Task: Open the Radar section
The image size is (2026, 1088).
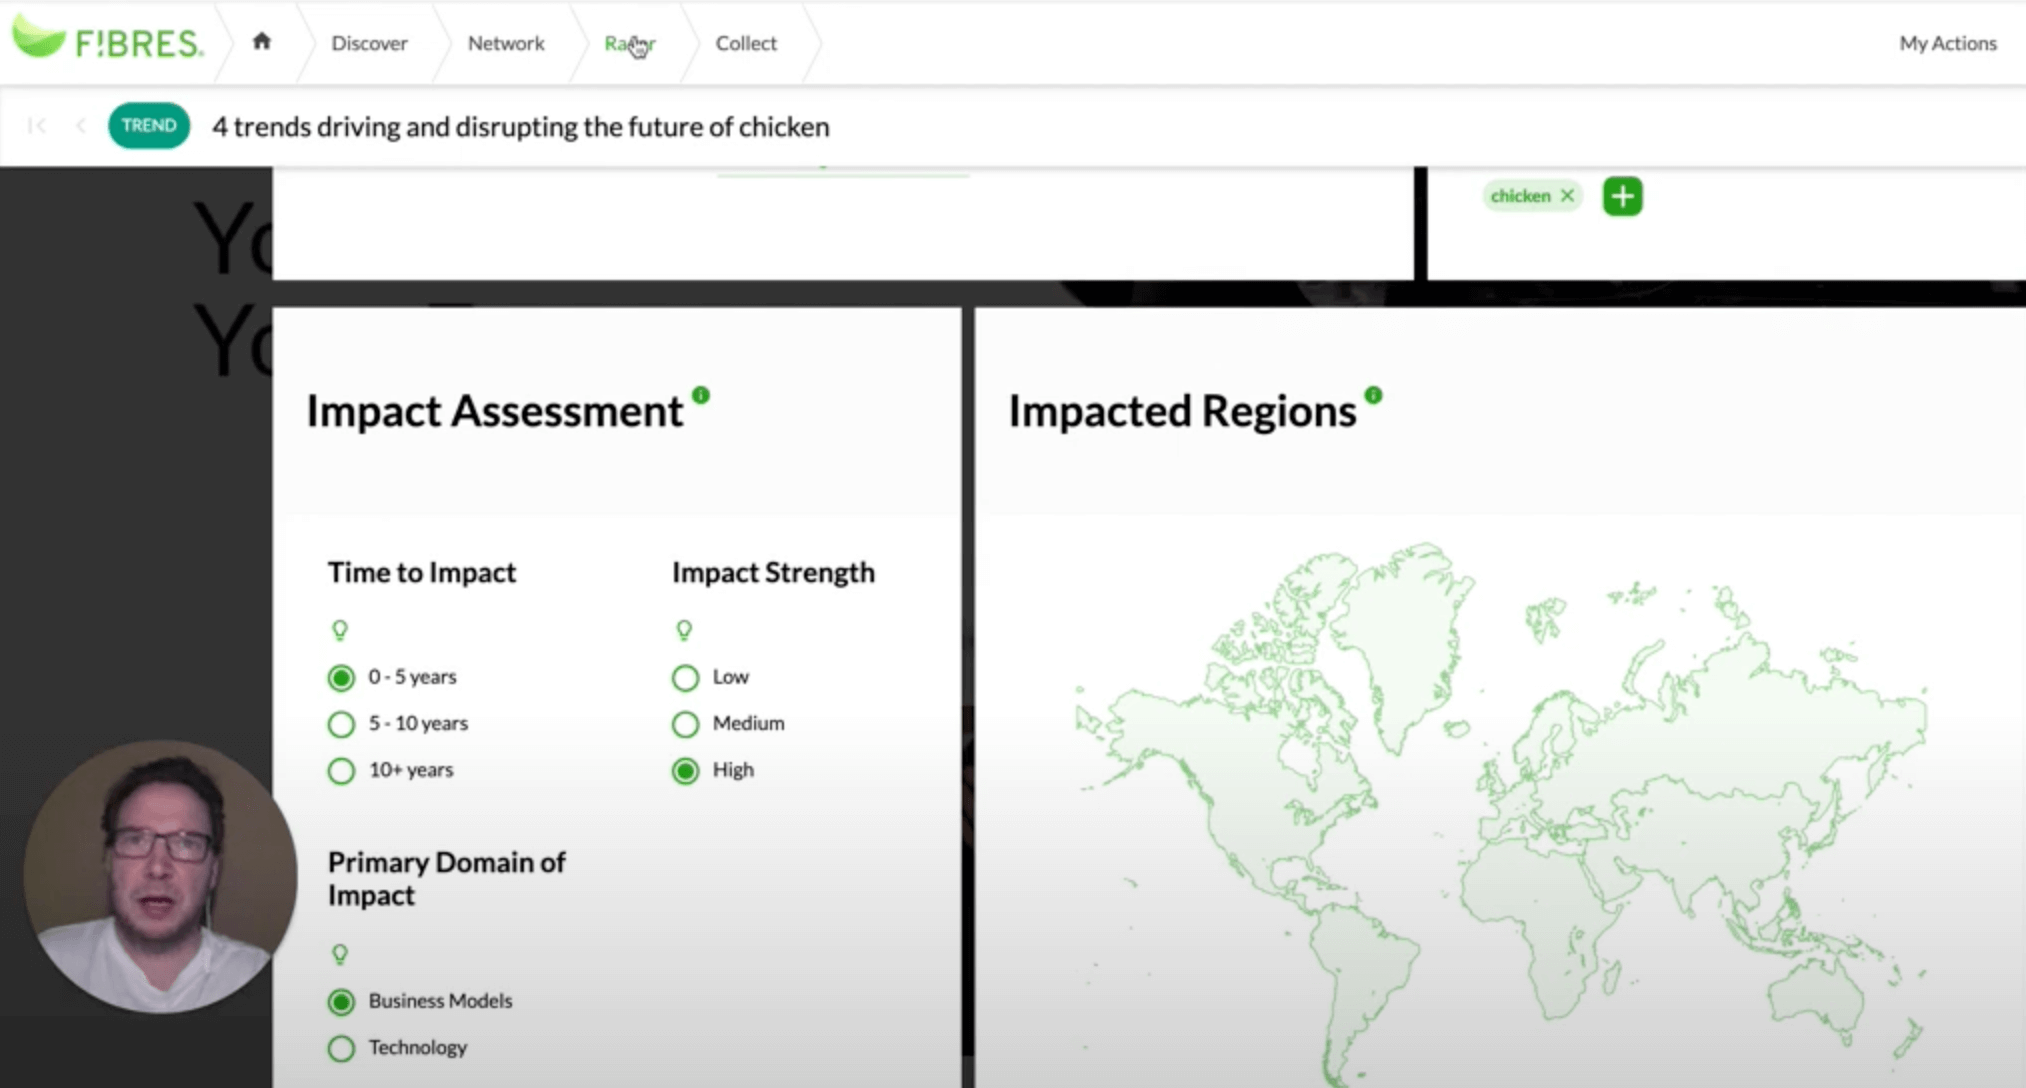Action: pos(630,43)
